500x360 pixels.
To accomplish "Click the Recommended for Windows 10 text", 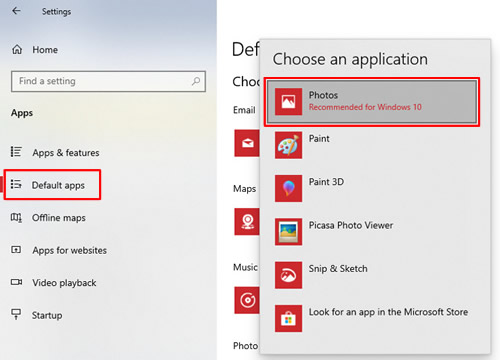I will (x=365, y=107).
